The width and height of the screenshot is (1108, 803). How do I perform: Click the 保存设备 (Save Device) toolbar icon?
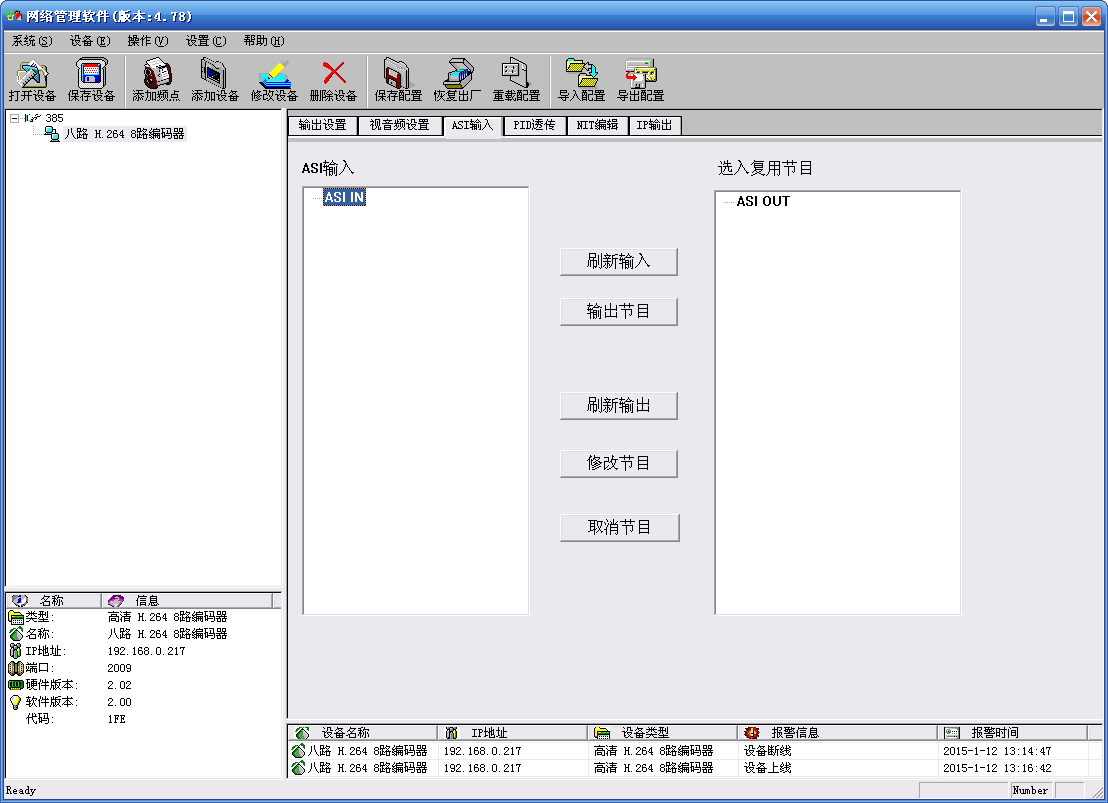click(91, 75)
